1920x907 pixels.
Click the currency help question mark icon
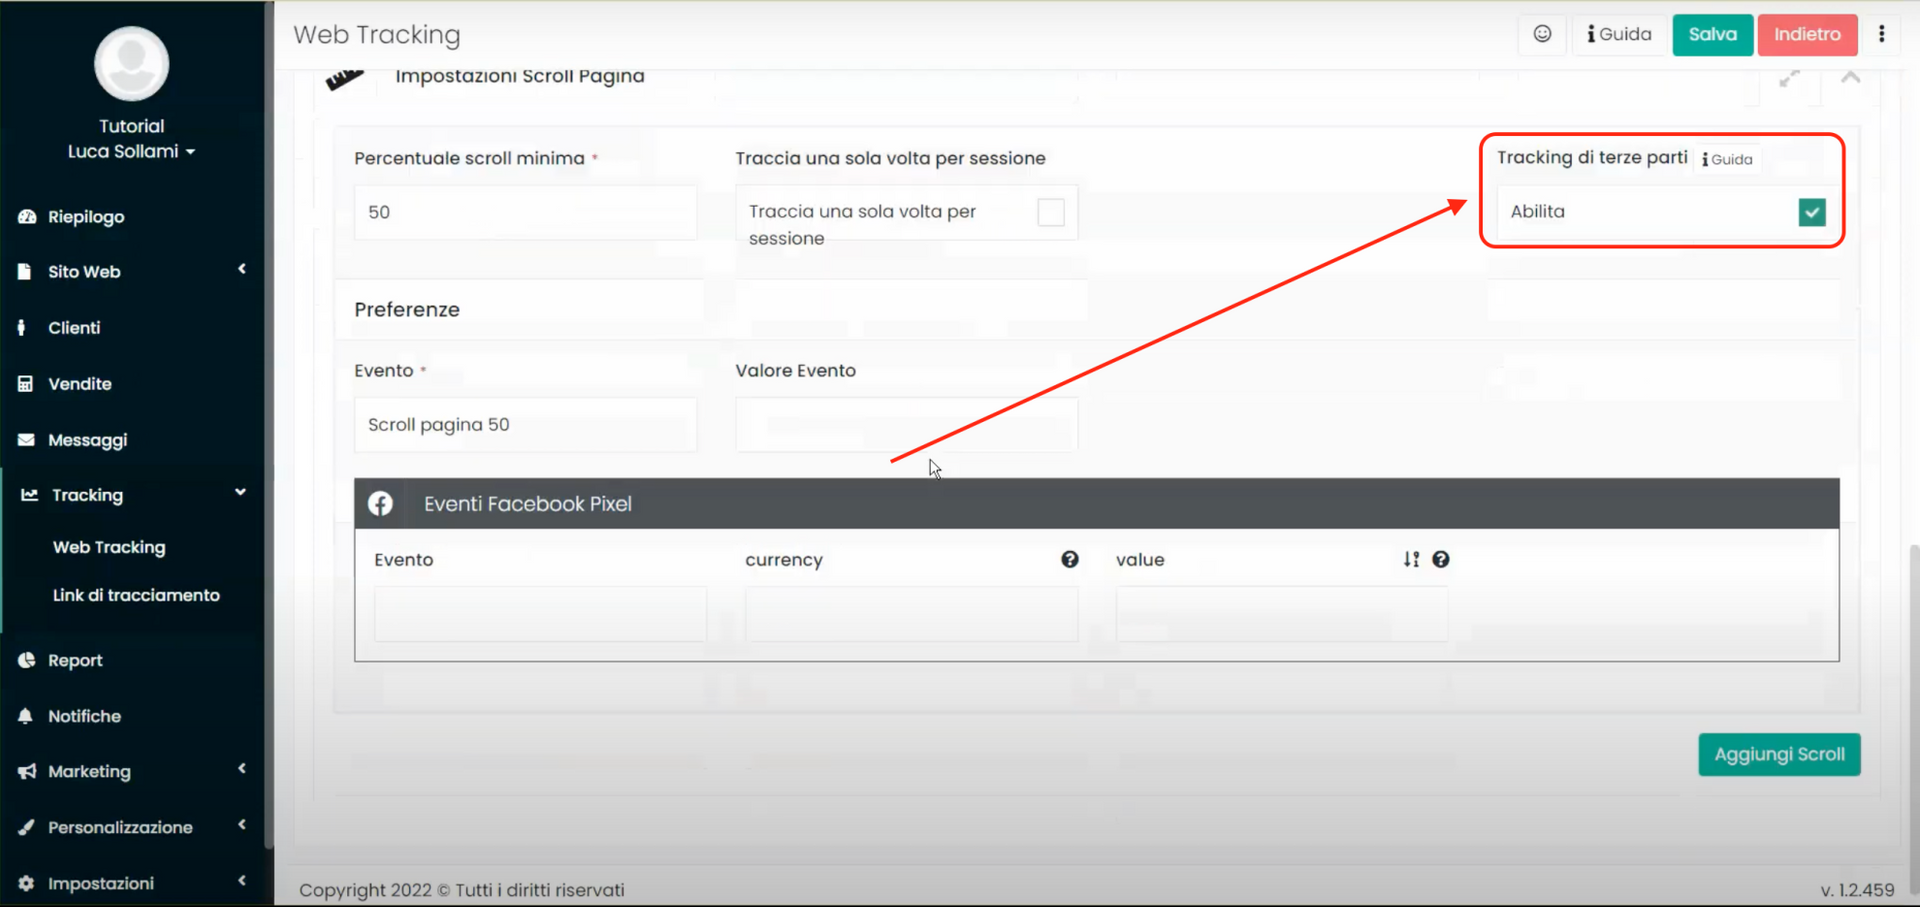[x=1069, y=559]
